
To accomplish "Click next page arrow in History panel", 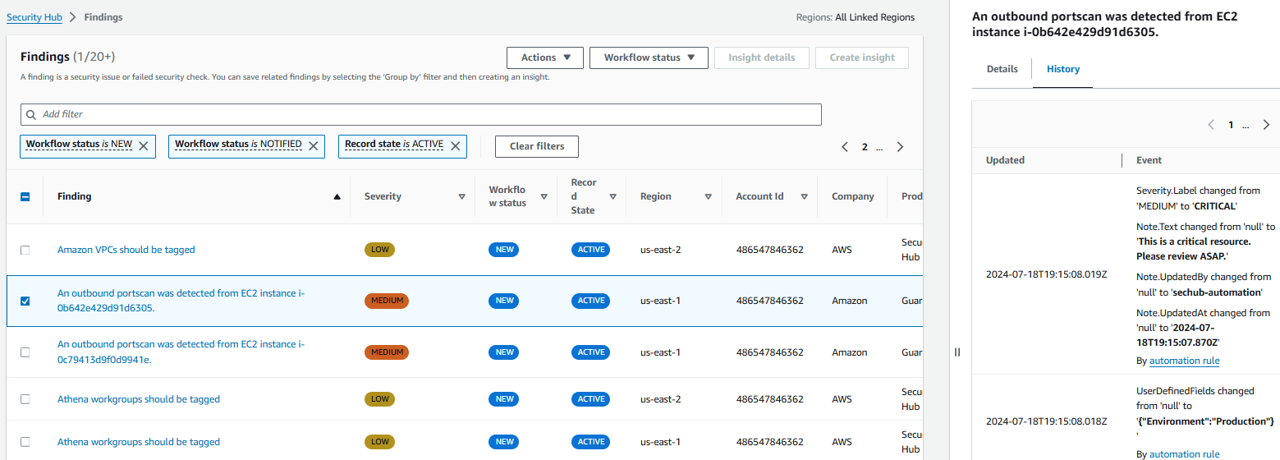I will coord(1267,125).
